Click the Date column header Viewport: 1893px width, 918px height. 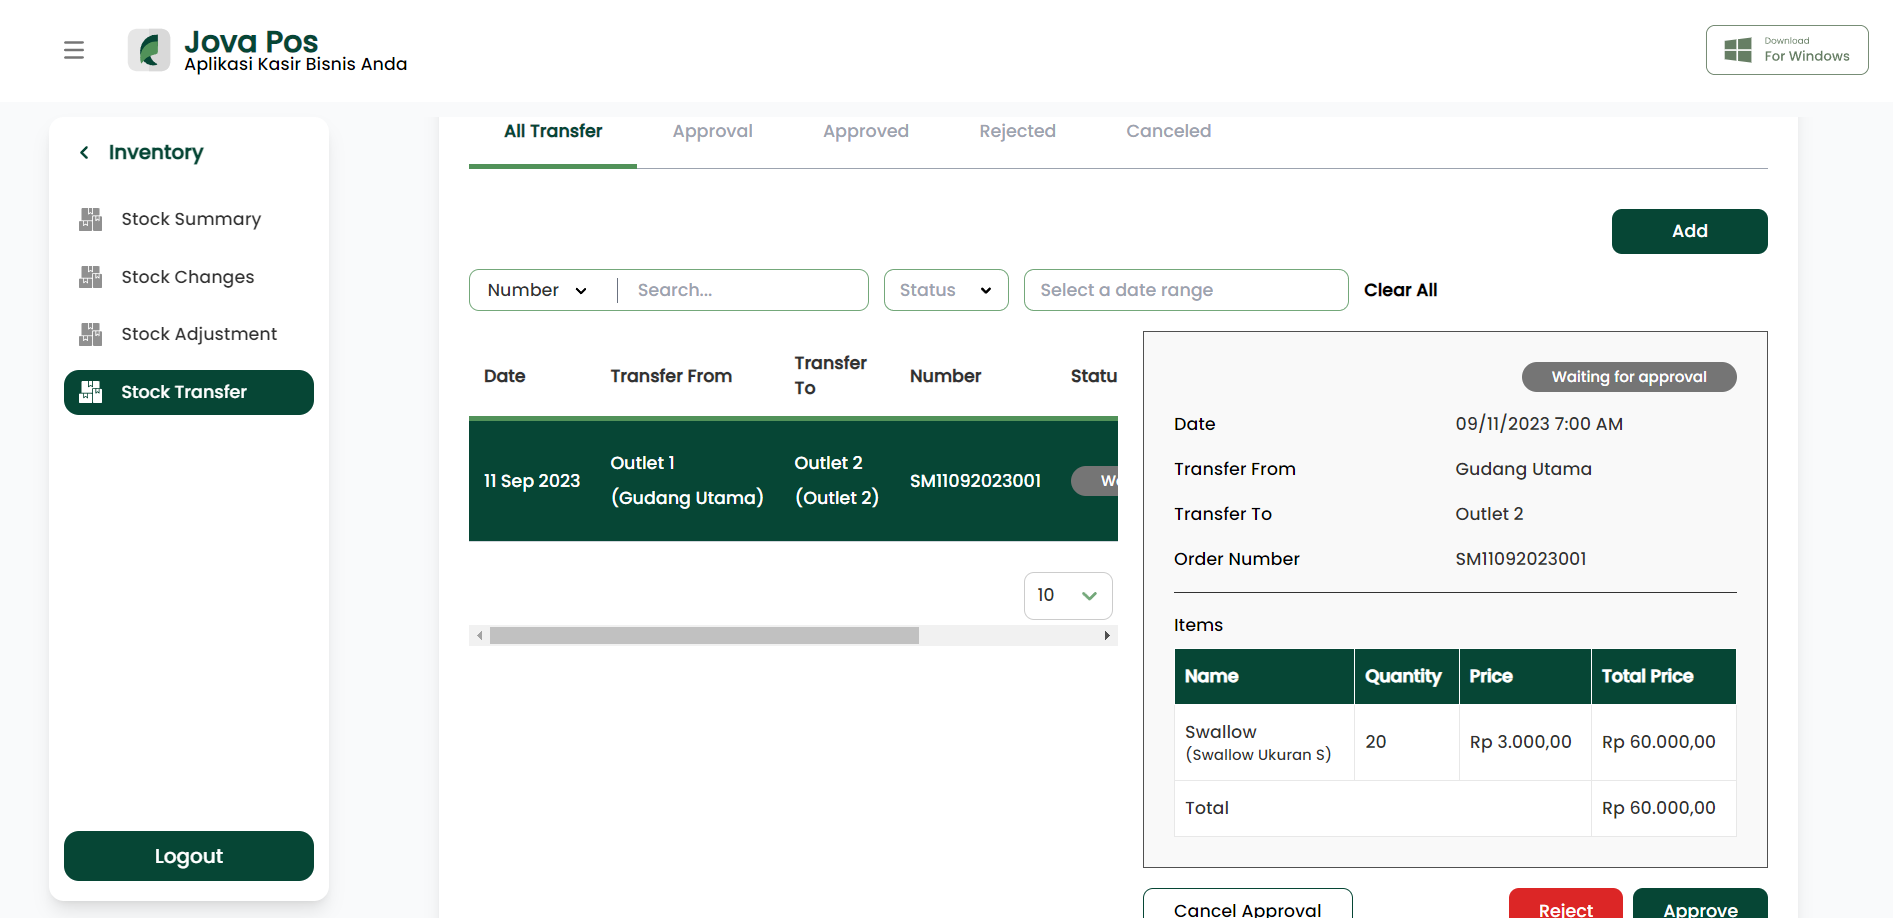click(505, 376)
